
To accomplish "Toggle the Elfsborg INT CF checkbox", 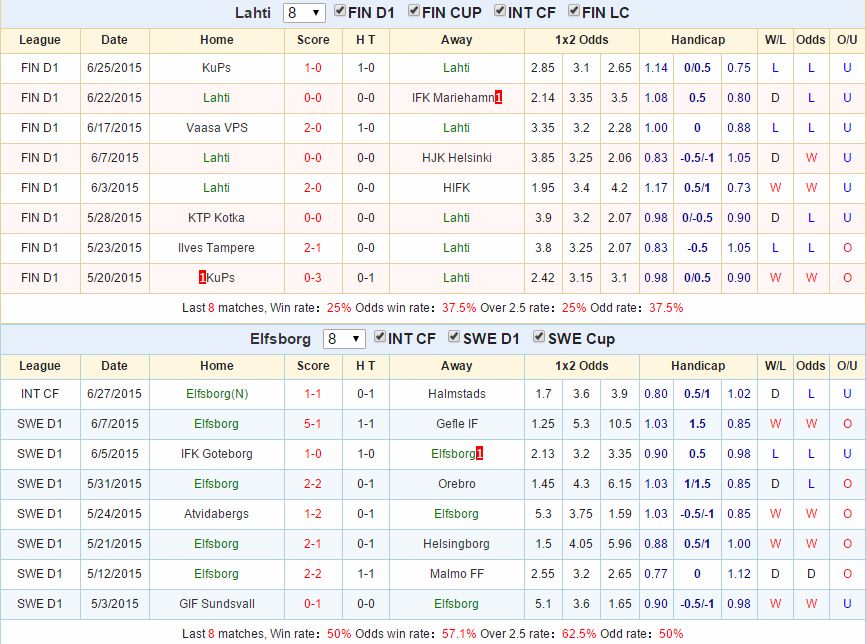I will (380, 336).
